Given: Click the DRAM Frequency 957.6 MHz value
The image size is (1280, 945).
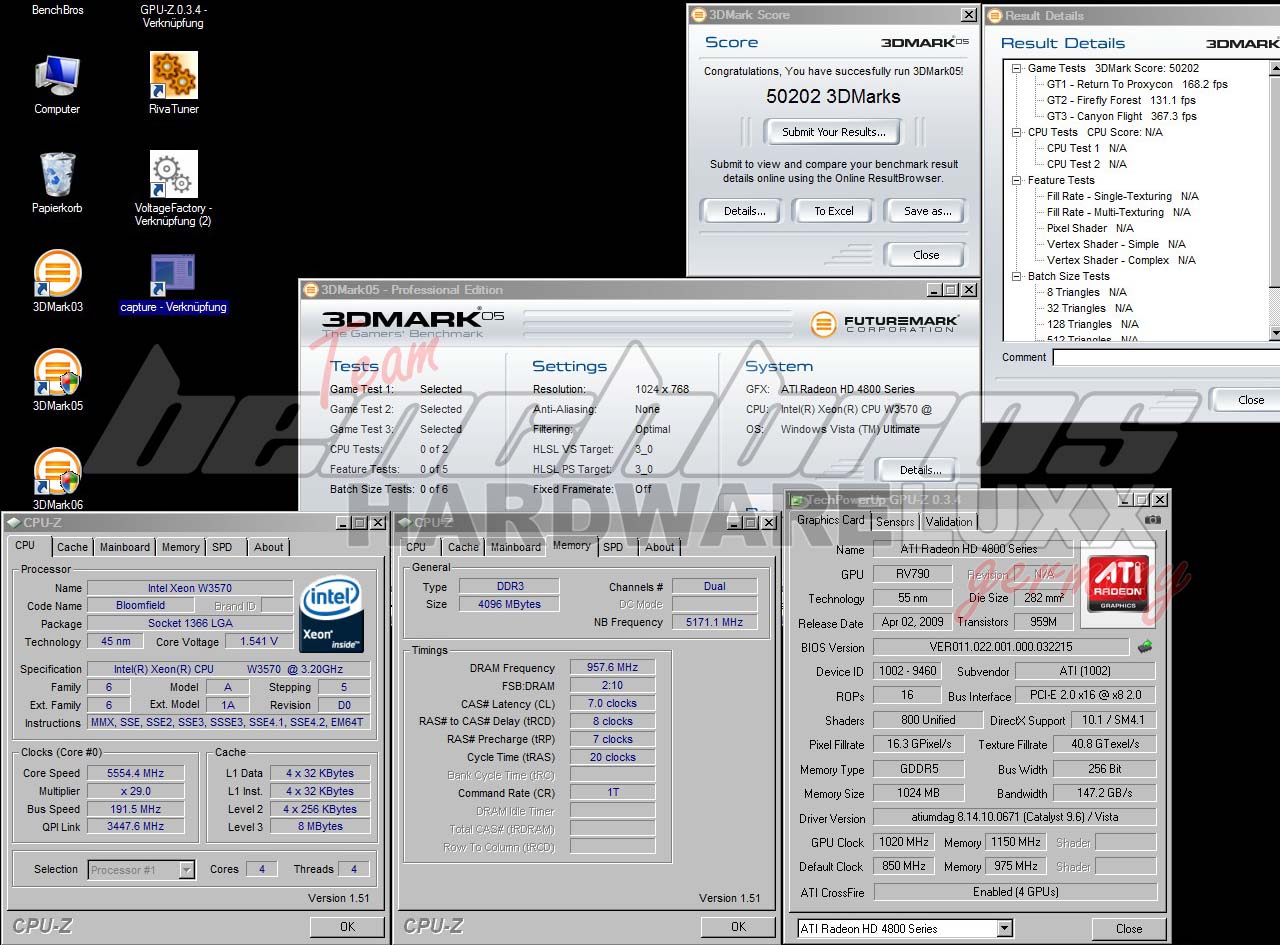Looking at the screenshot, I should point(612,667).
